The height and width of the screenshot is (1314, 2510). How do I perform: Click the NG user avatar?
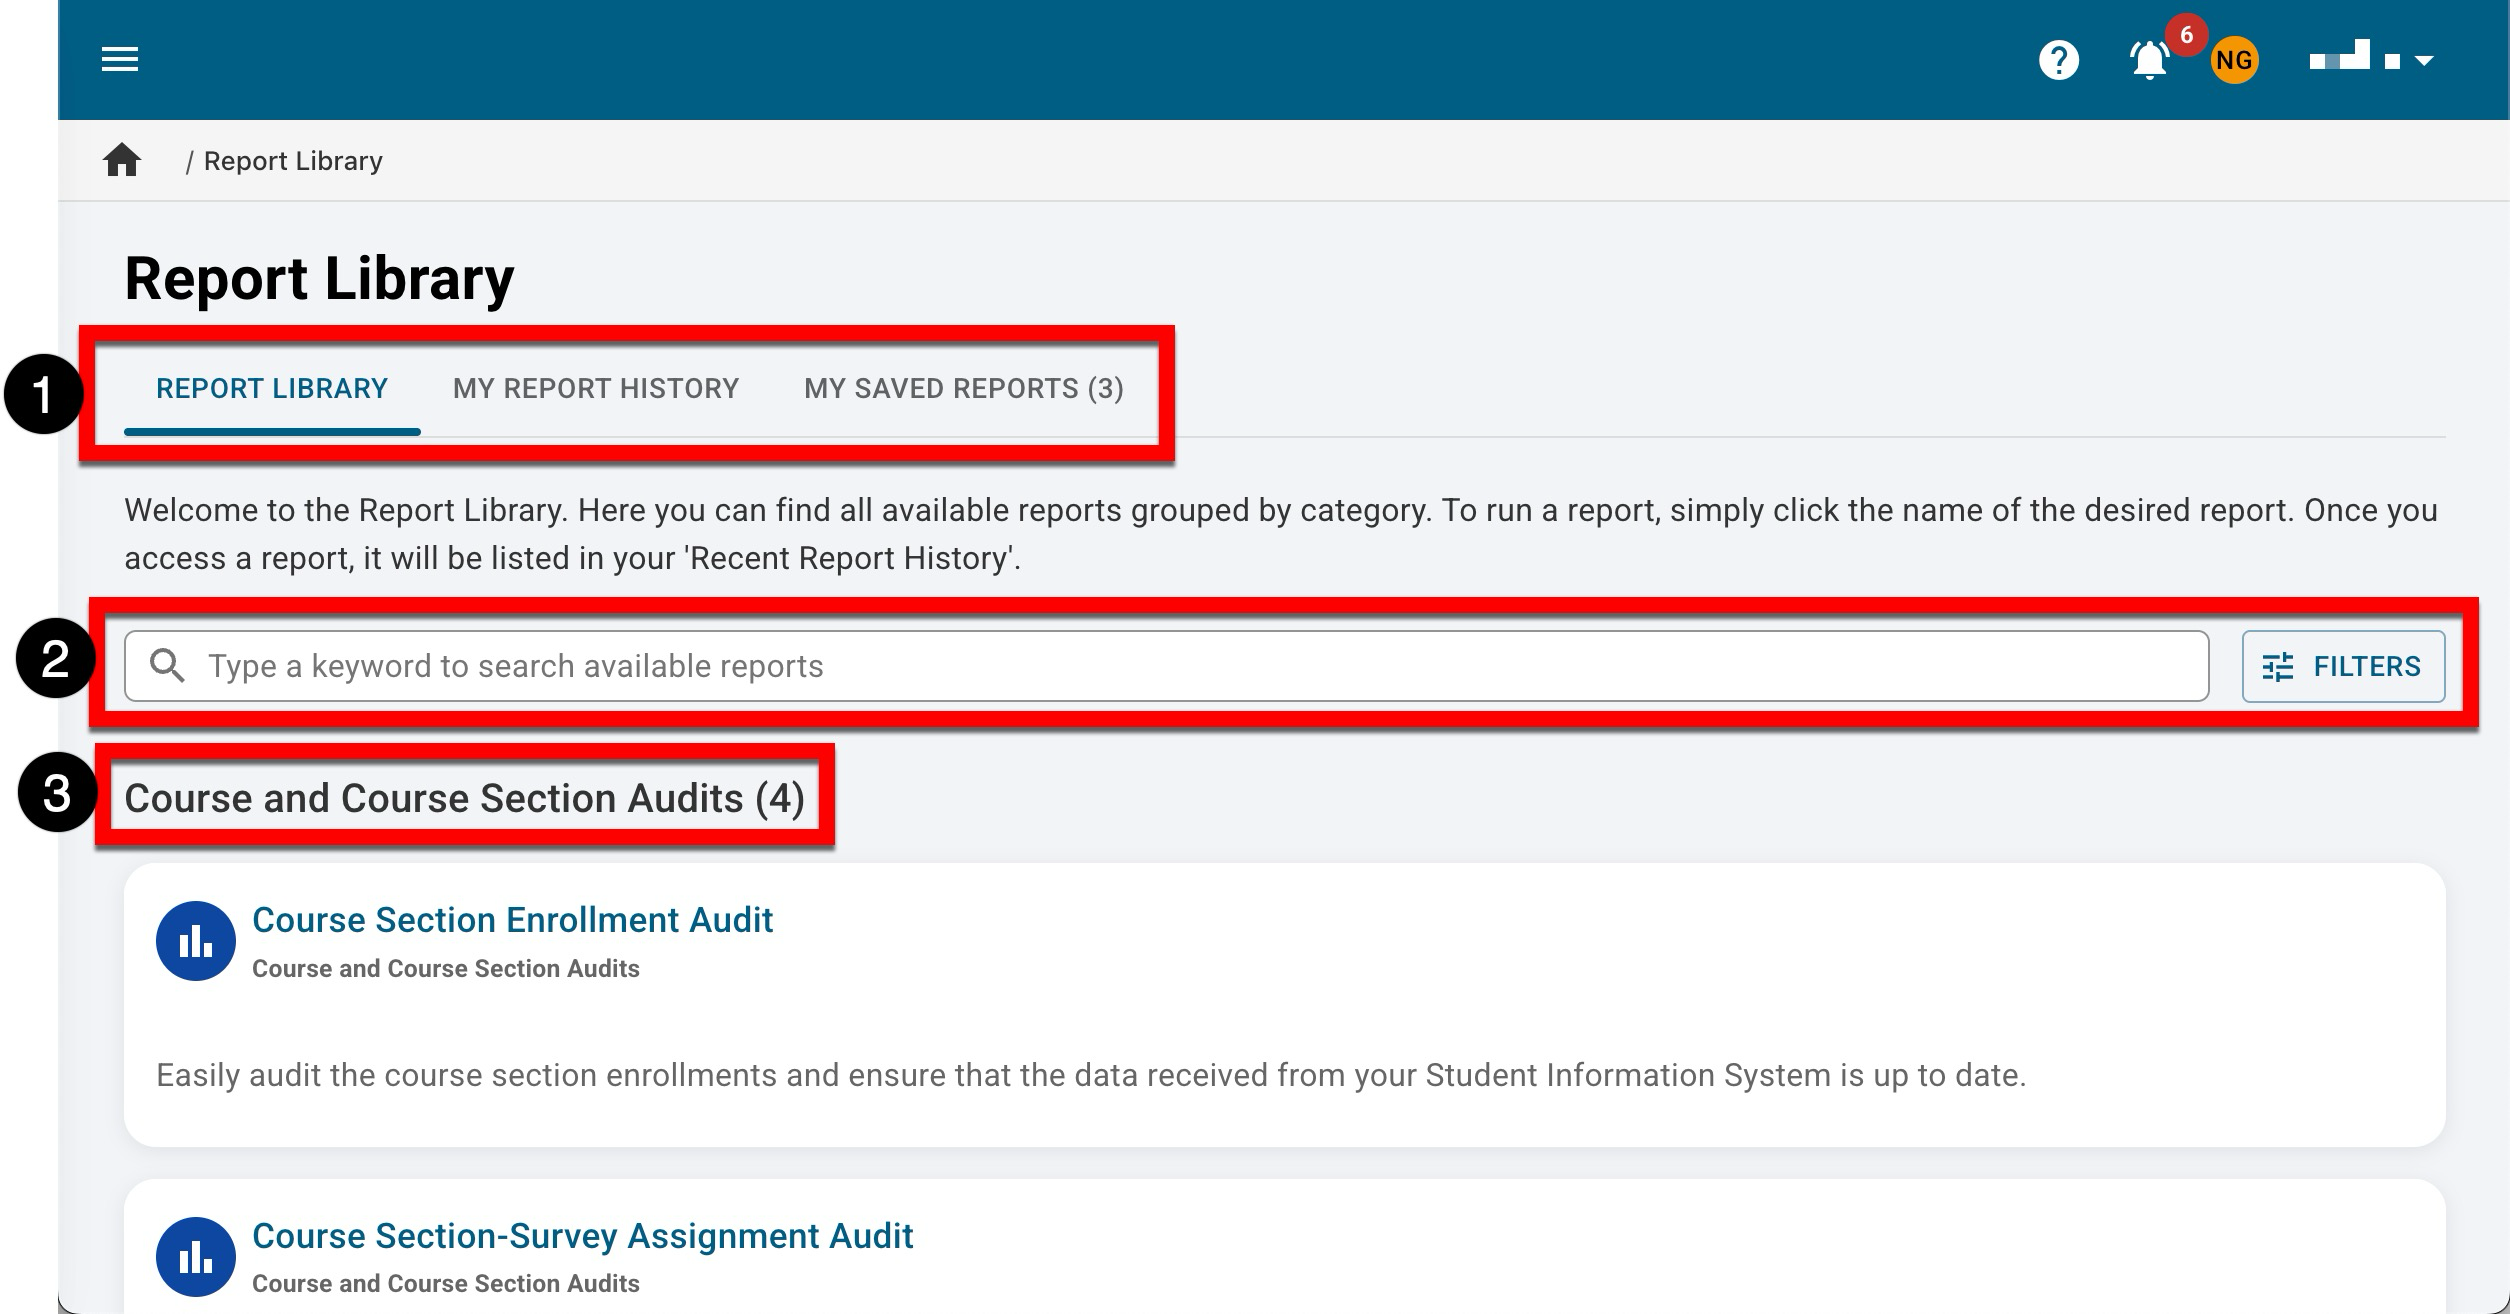2233,61
